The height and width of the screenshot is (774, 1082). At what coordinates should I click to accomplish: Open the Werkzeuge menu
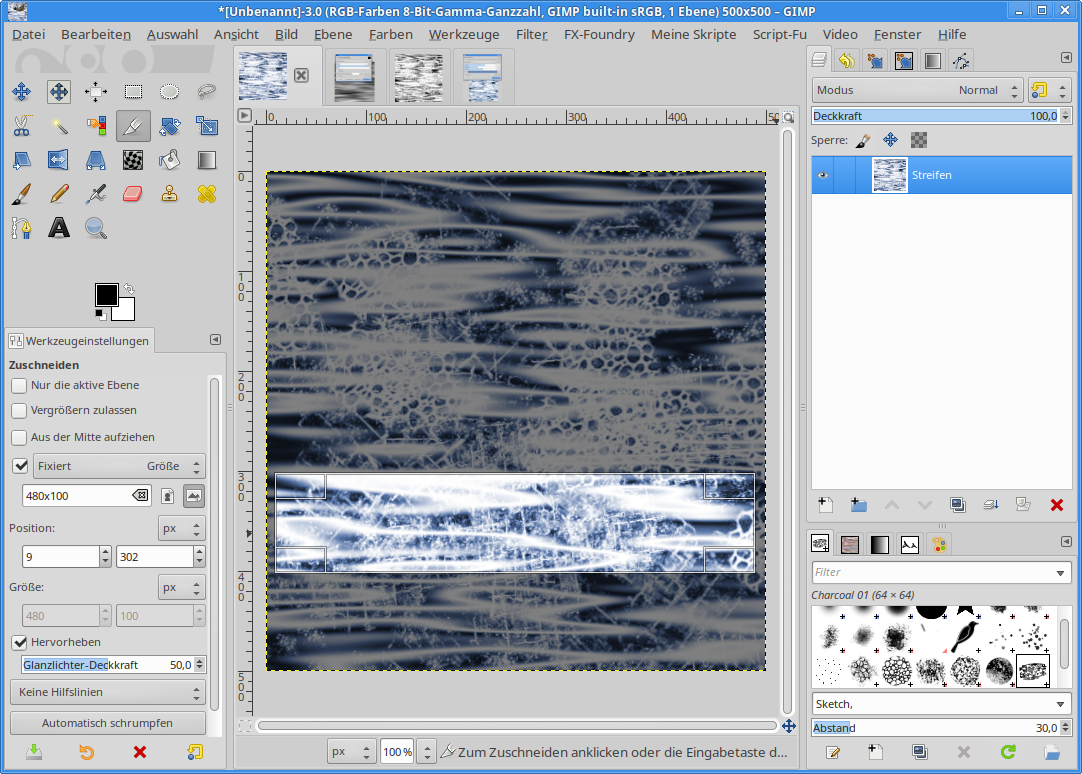point(463,34)
